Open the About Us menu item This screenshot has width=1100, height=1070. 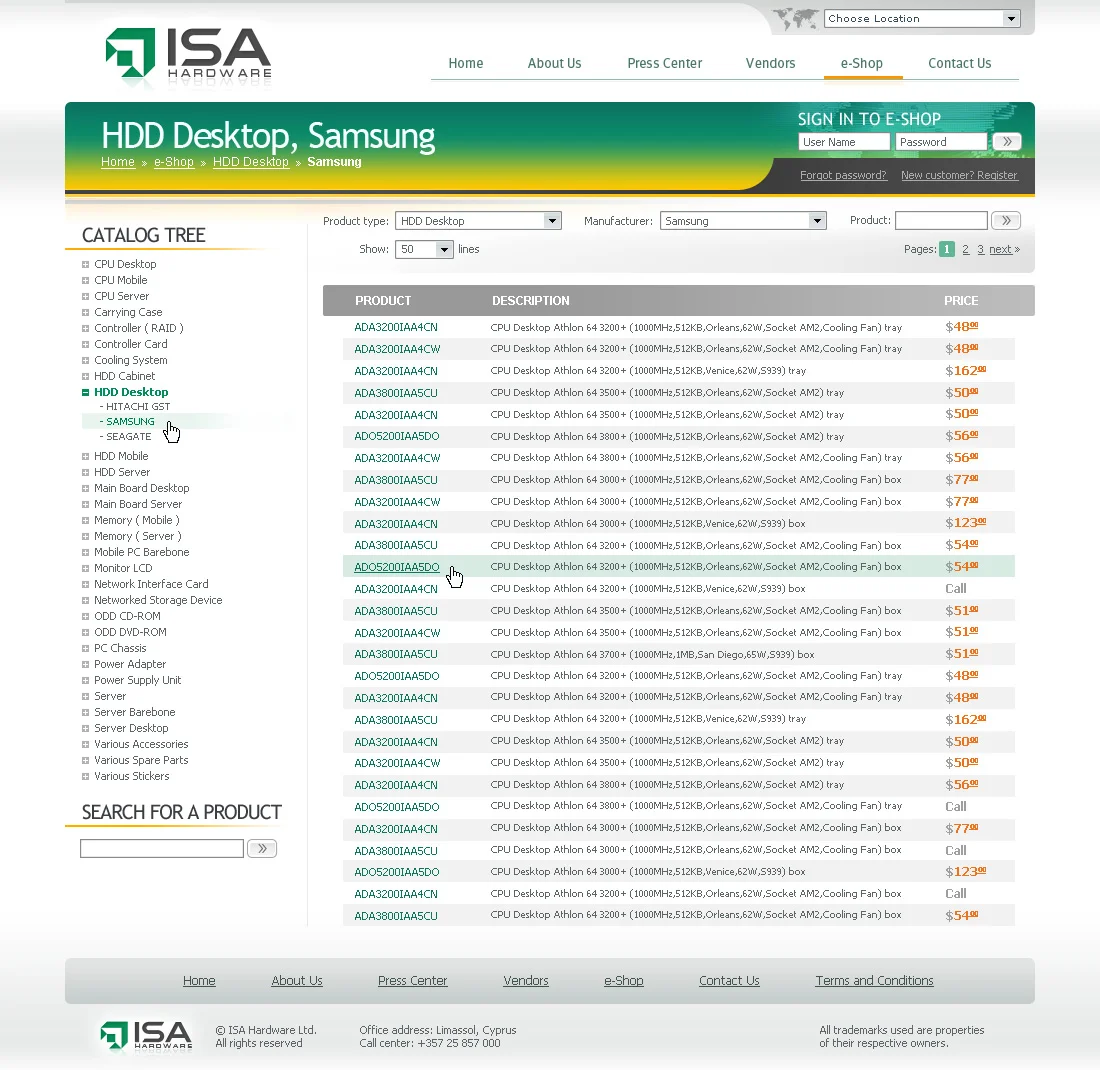tap(554, 63)
